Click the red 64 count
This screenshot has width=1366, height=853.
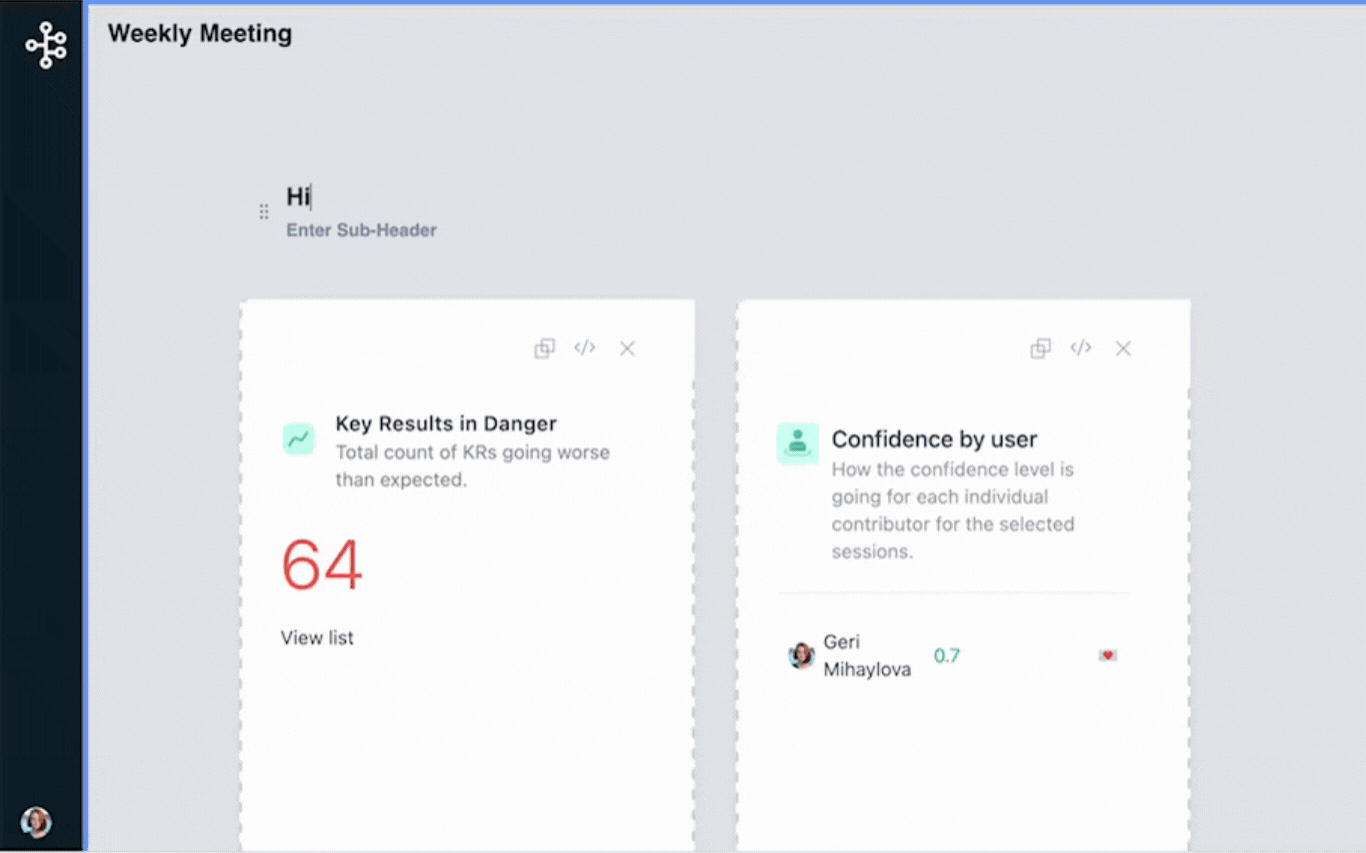(321, 565)
